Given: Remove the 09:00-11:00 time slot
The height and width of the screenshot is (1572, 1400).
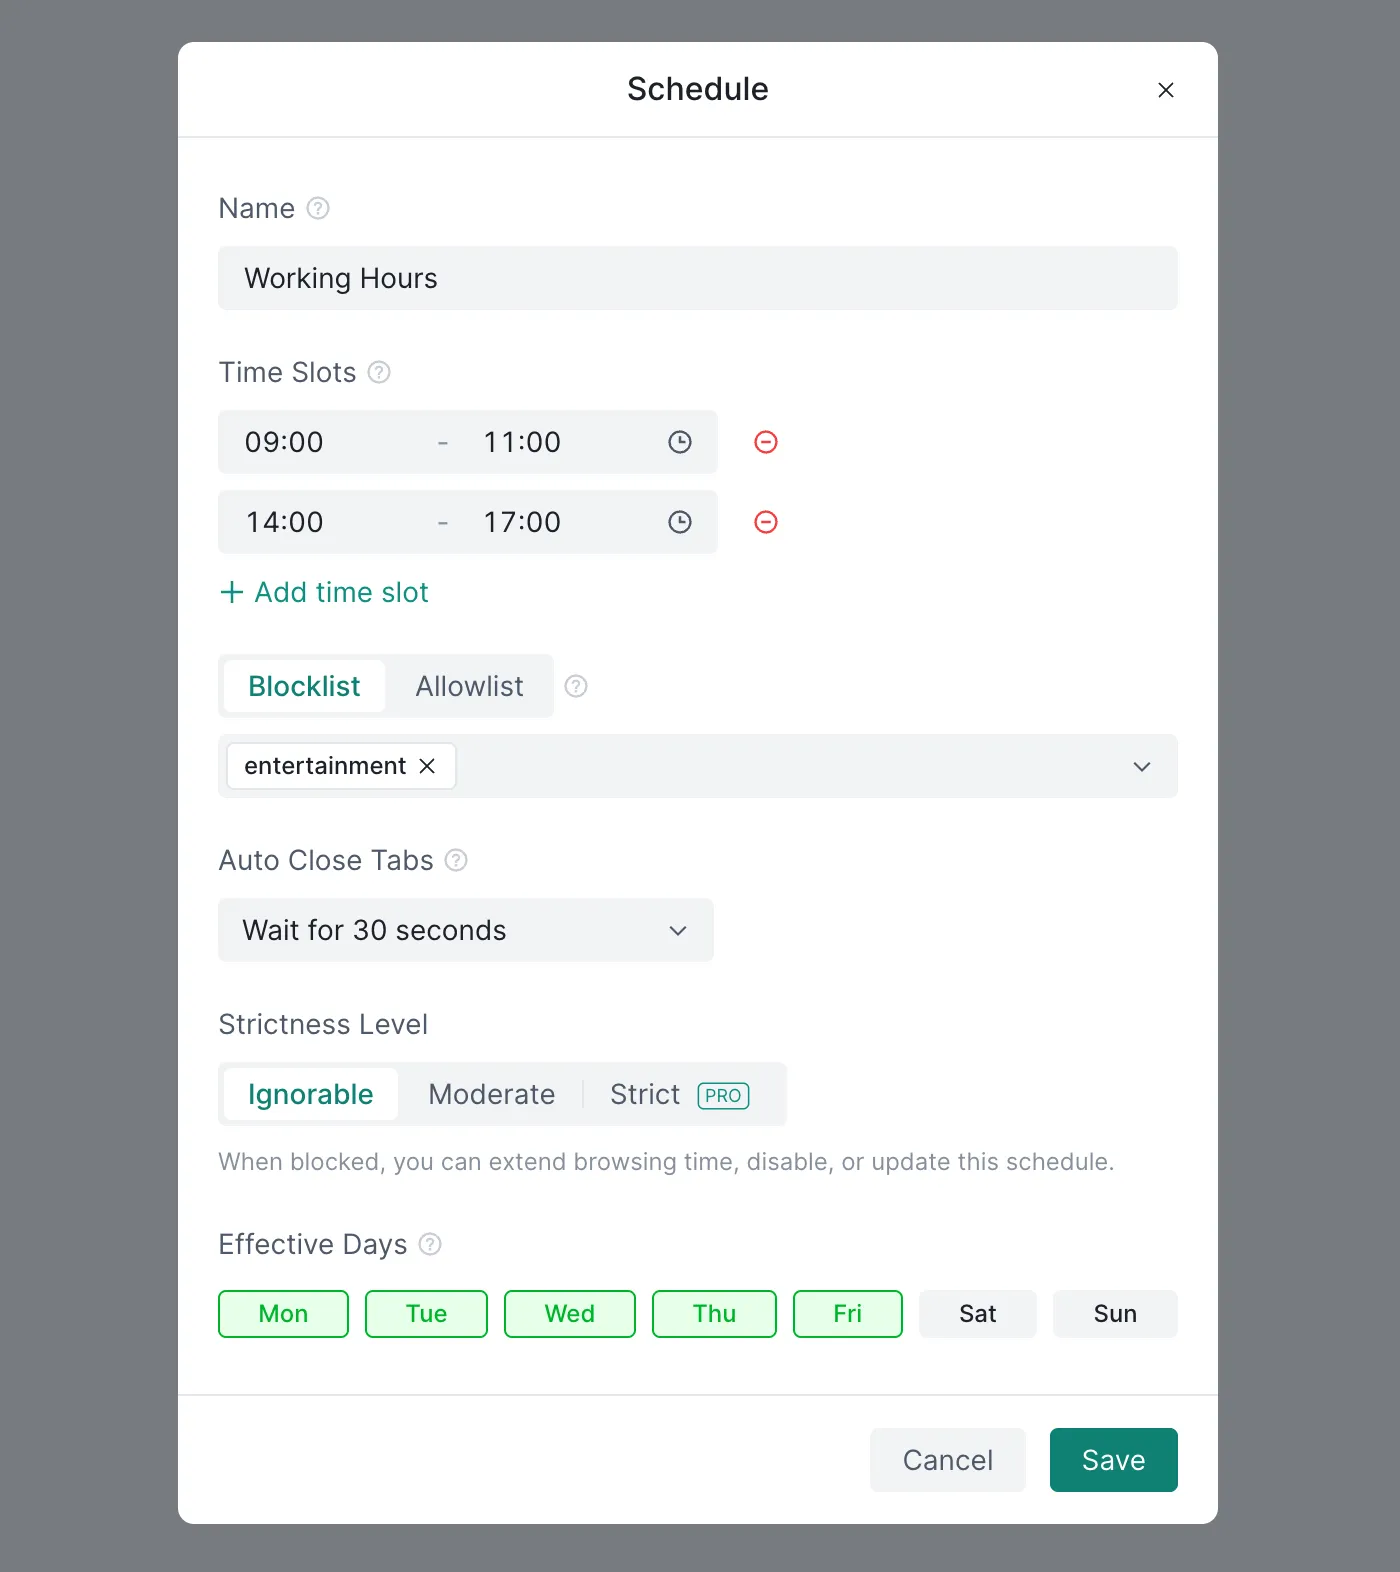Looking at the screenshot, I should pos(765,442).
